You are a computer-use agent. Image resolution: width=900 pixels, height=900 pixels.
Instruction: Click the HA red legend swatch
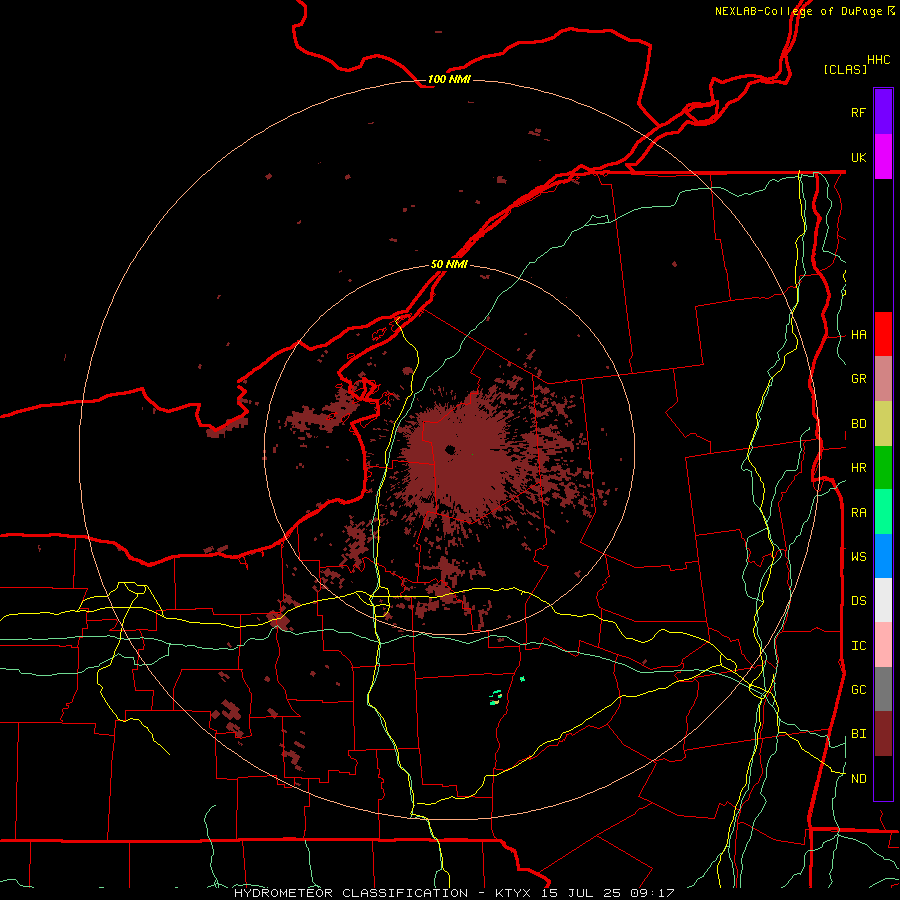point(883,334)
